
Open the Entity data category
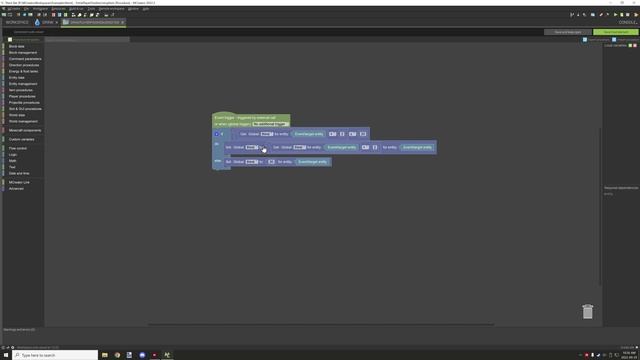pos(17,78)
